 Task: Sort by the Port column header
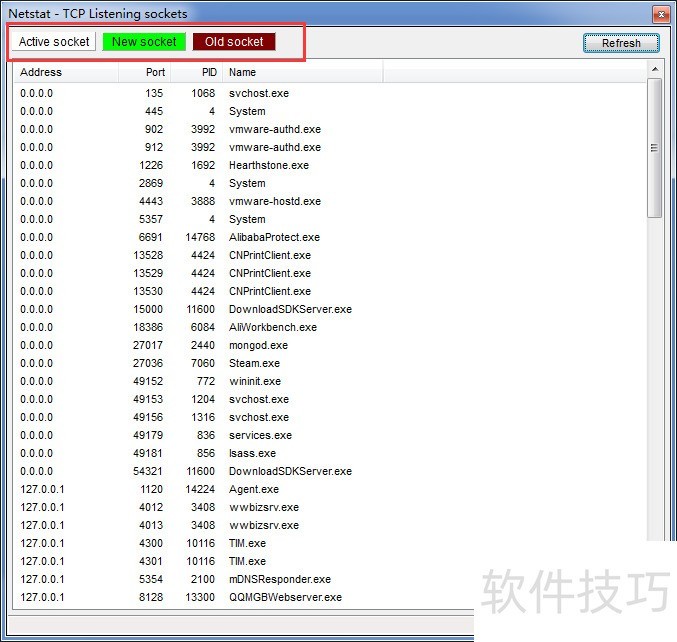(x=145, y=72)
